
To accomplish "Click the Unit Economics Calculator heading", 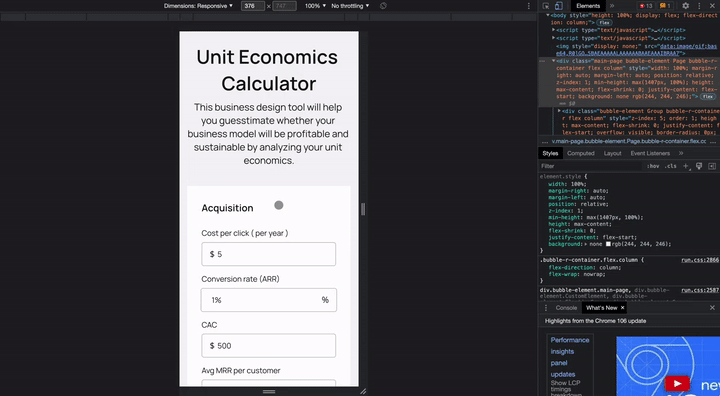I will click(268, 70).
